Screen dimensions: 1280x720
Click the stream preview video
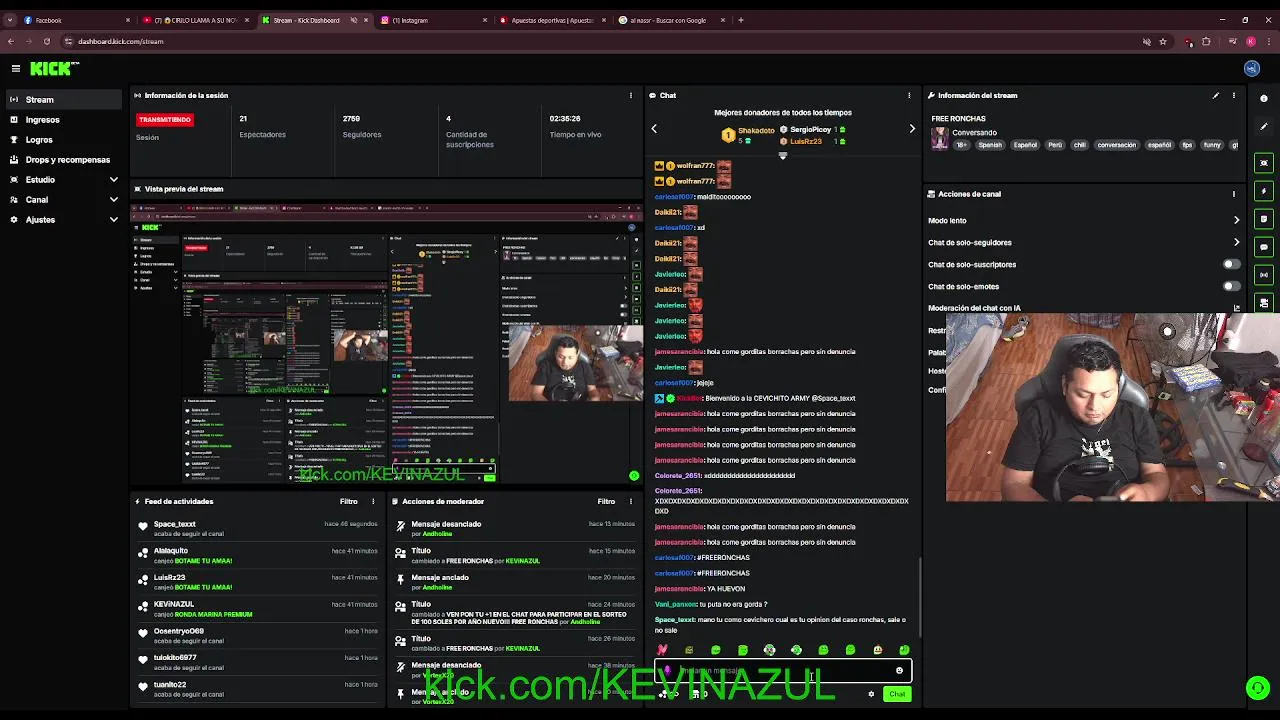coord(387,343)
